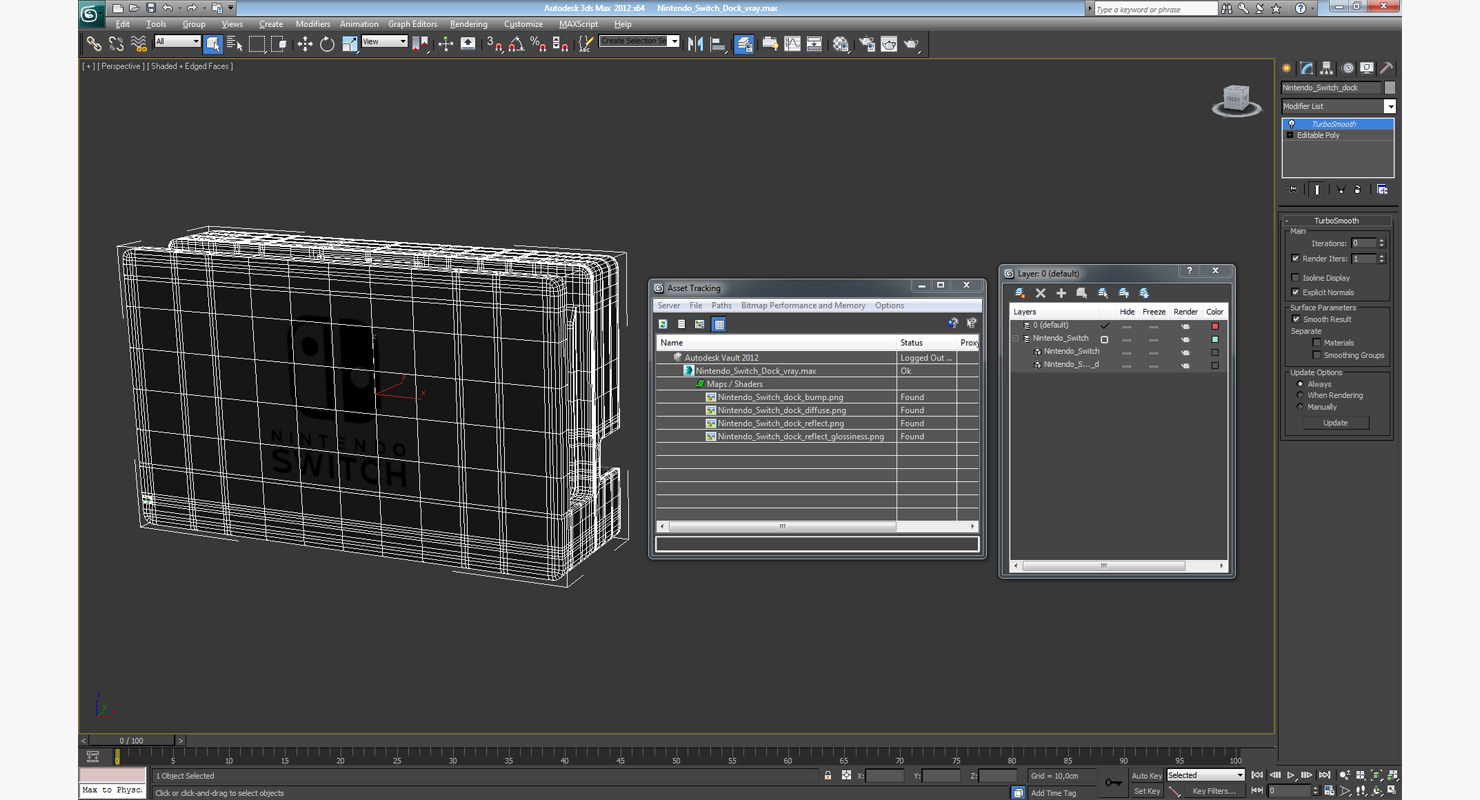Click the Align tool icon
Screen dimensions: 1480x800
coord(718,44)
